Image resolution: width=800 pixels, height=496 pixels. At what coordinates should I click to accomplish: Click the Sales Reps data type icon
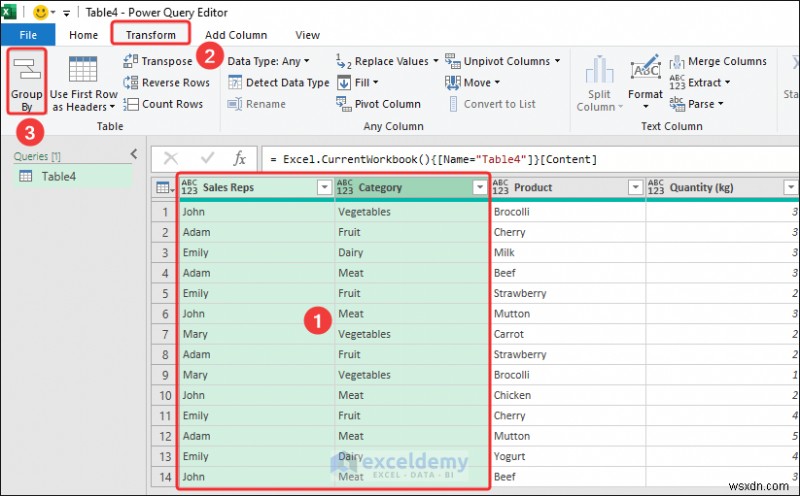click(x=189, y=187)
